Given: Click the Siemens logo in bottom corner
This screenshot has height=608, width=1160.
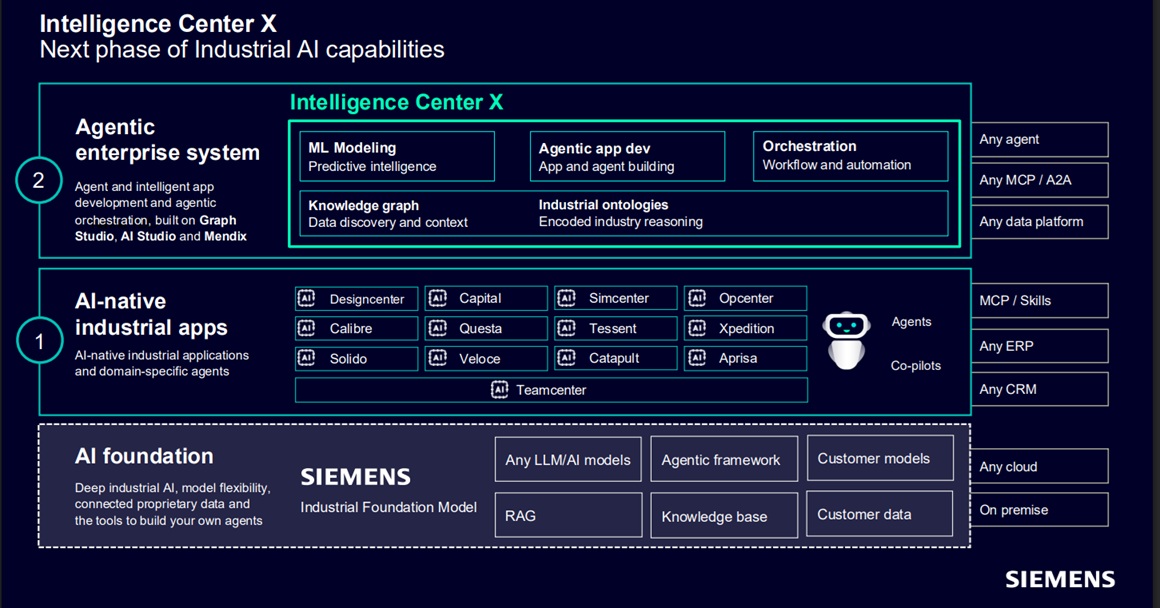Looking at the screenshot, I should [1060, 579].
